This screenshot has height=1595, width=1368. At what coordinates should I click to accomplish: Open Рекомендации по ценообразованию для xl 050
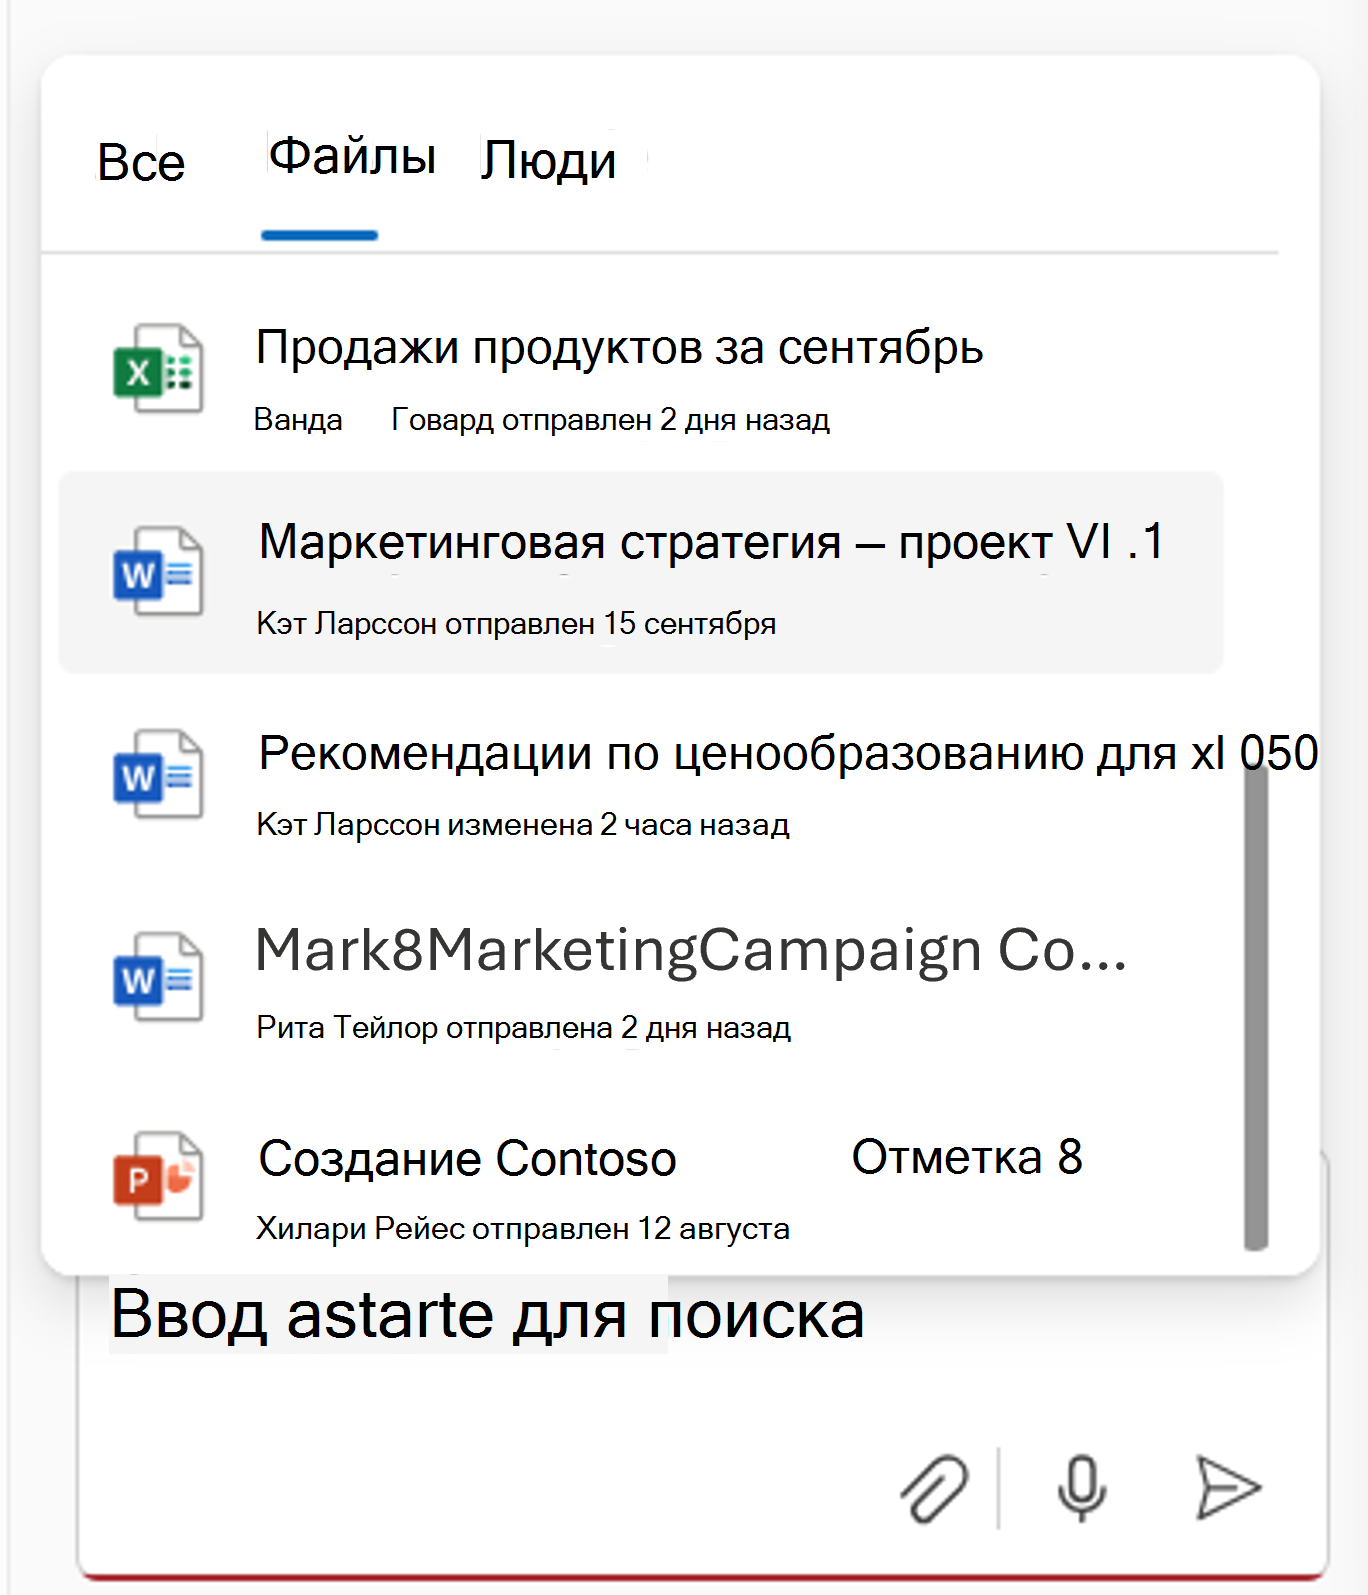[788, 753]
